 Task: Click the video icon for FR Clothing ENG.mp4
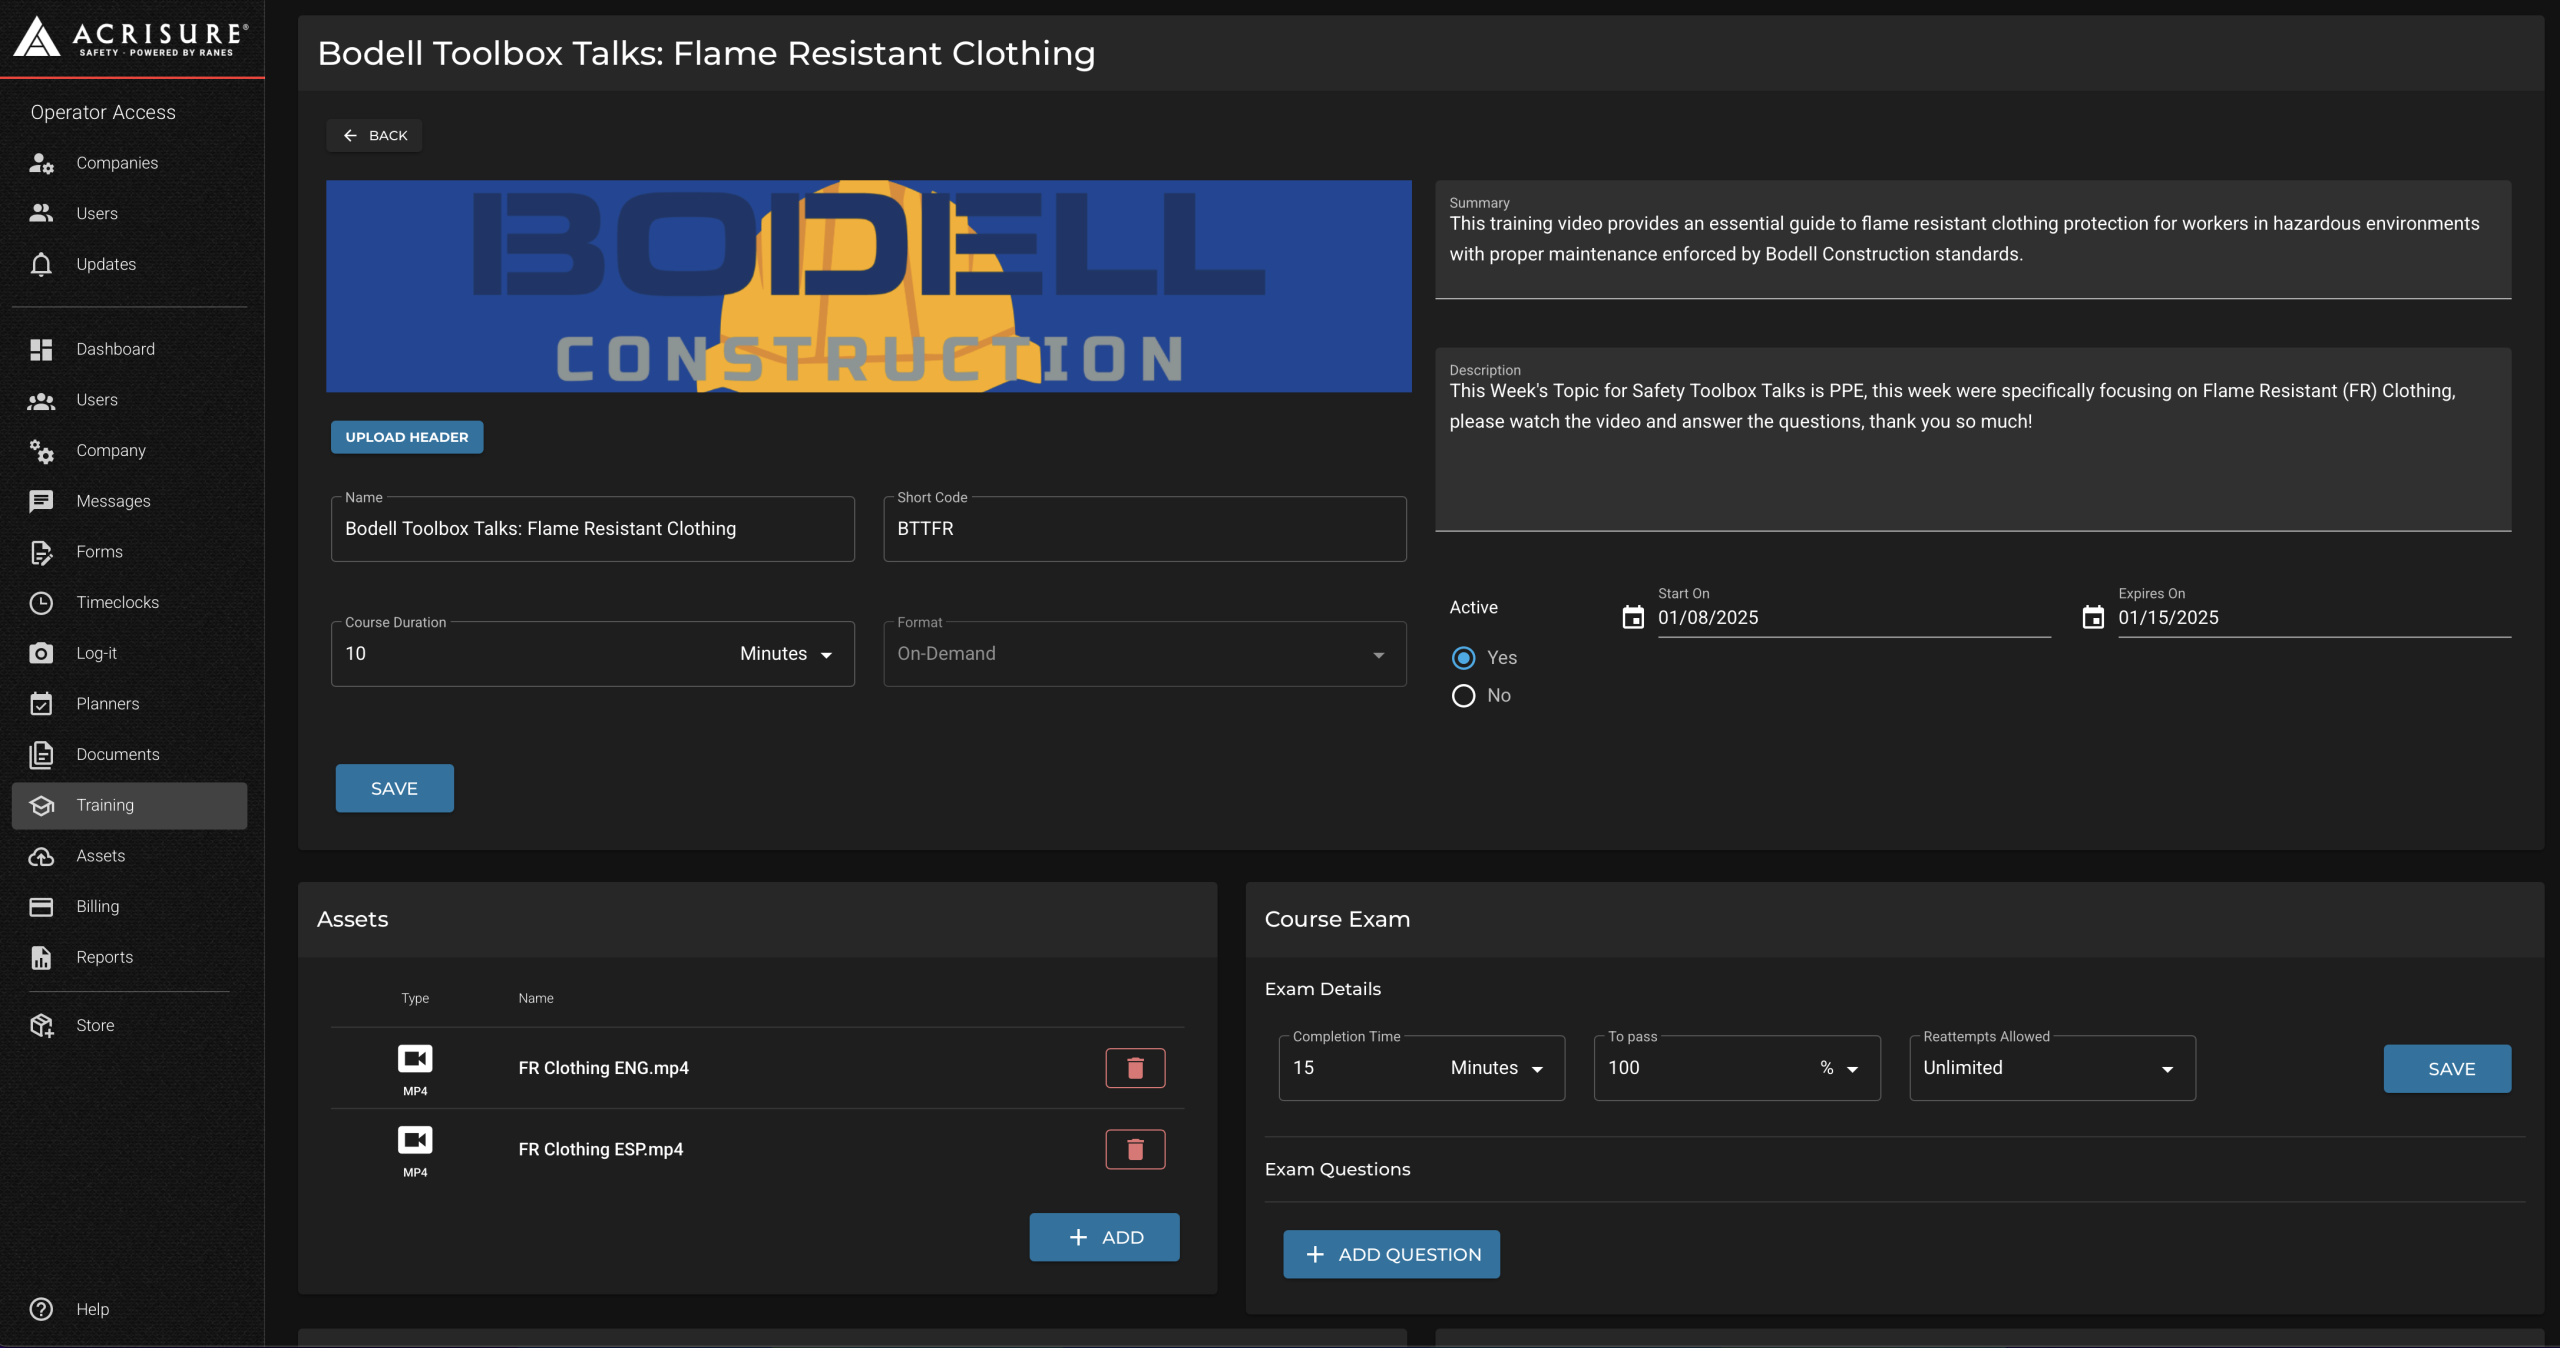point(415,1058)
